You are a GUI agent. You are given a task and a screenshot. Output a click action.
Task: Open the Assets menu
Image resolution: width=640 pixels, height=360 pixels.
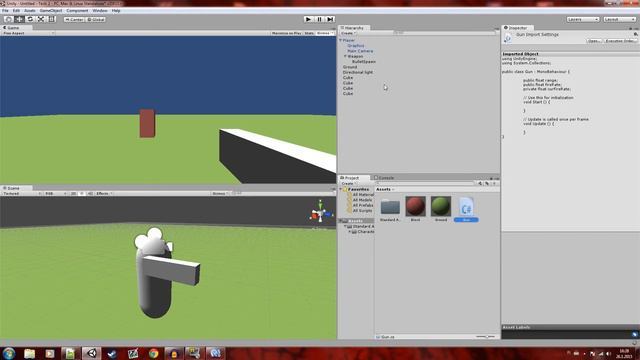pyautogui.click(x=30, y=11)
